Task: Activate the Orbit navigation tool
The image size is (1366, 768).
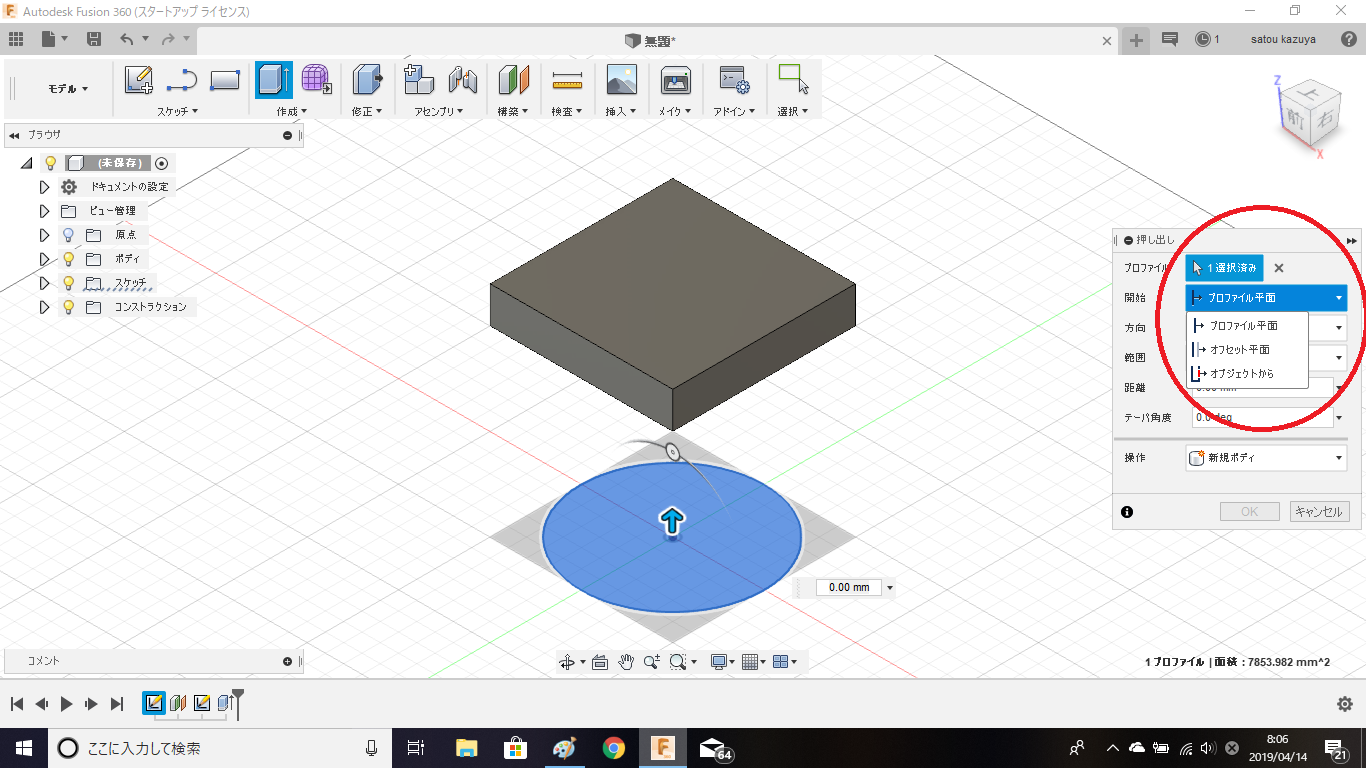Action: tap(567, 661)
